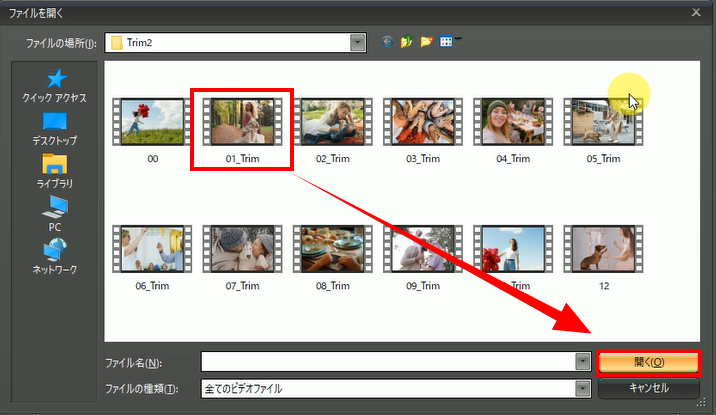716x415 pixels.
Task: Click in the file name input field
Action: click(x=388, y=362)
